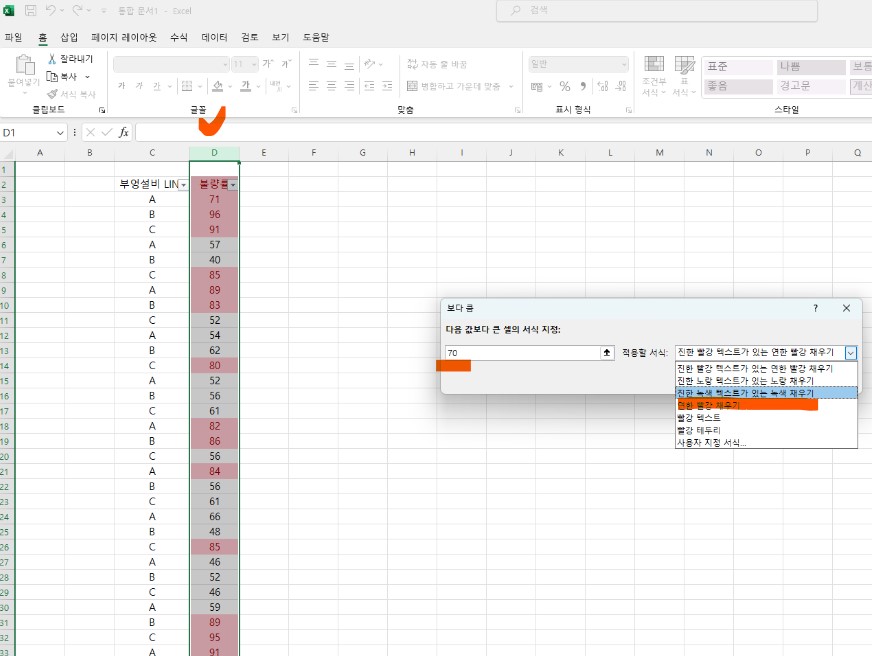Screen dimensions: 872x656
Task: Open the 부영설비 LIN column filter arrow
Action: [184, 184]
